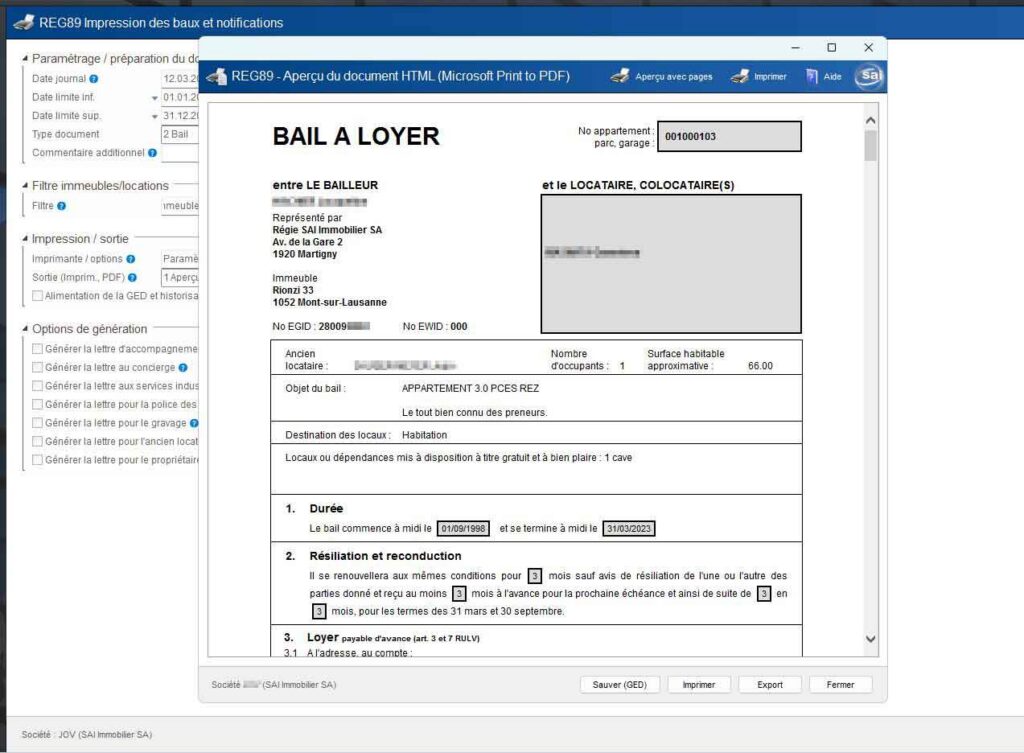Click the main window REG89 printer icon
Screen dimensions: 1024x753
(x=24, y=22)
